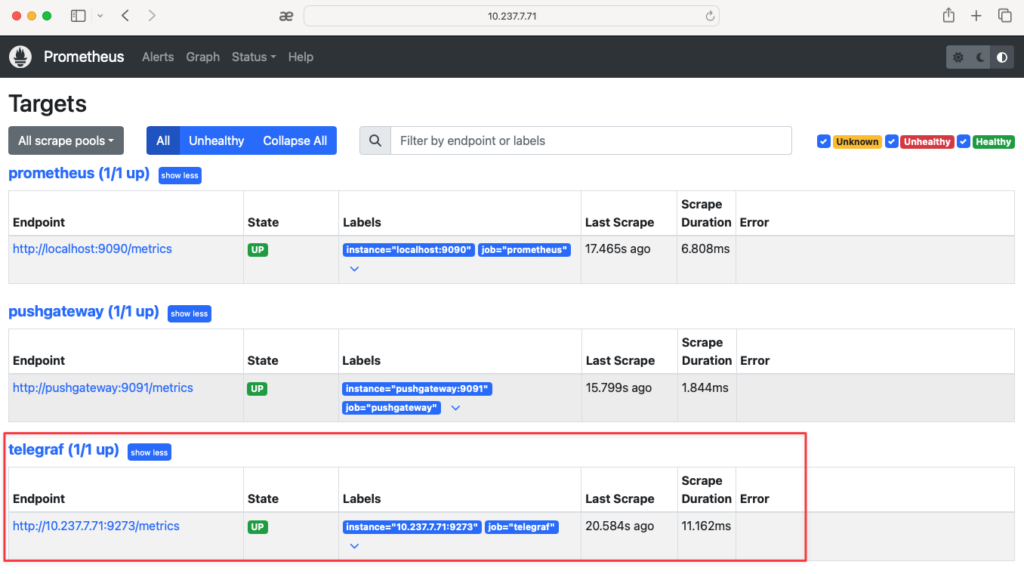Open the Safari share icon
The height and width of the screenshot is (574, 1024).
click(948, 15)
